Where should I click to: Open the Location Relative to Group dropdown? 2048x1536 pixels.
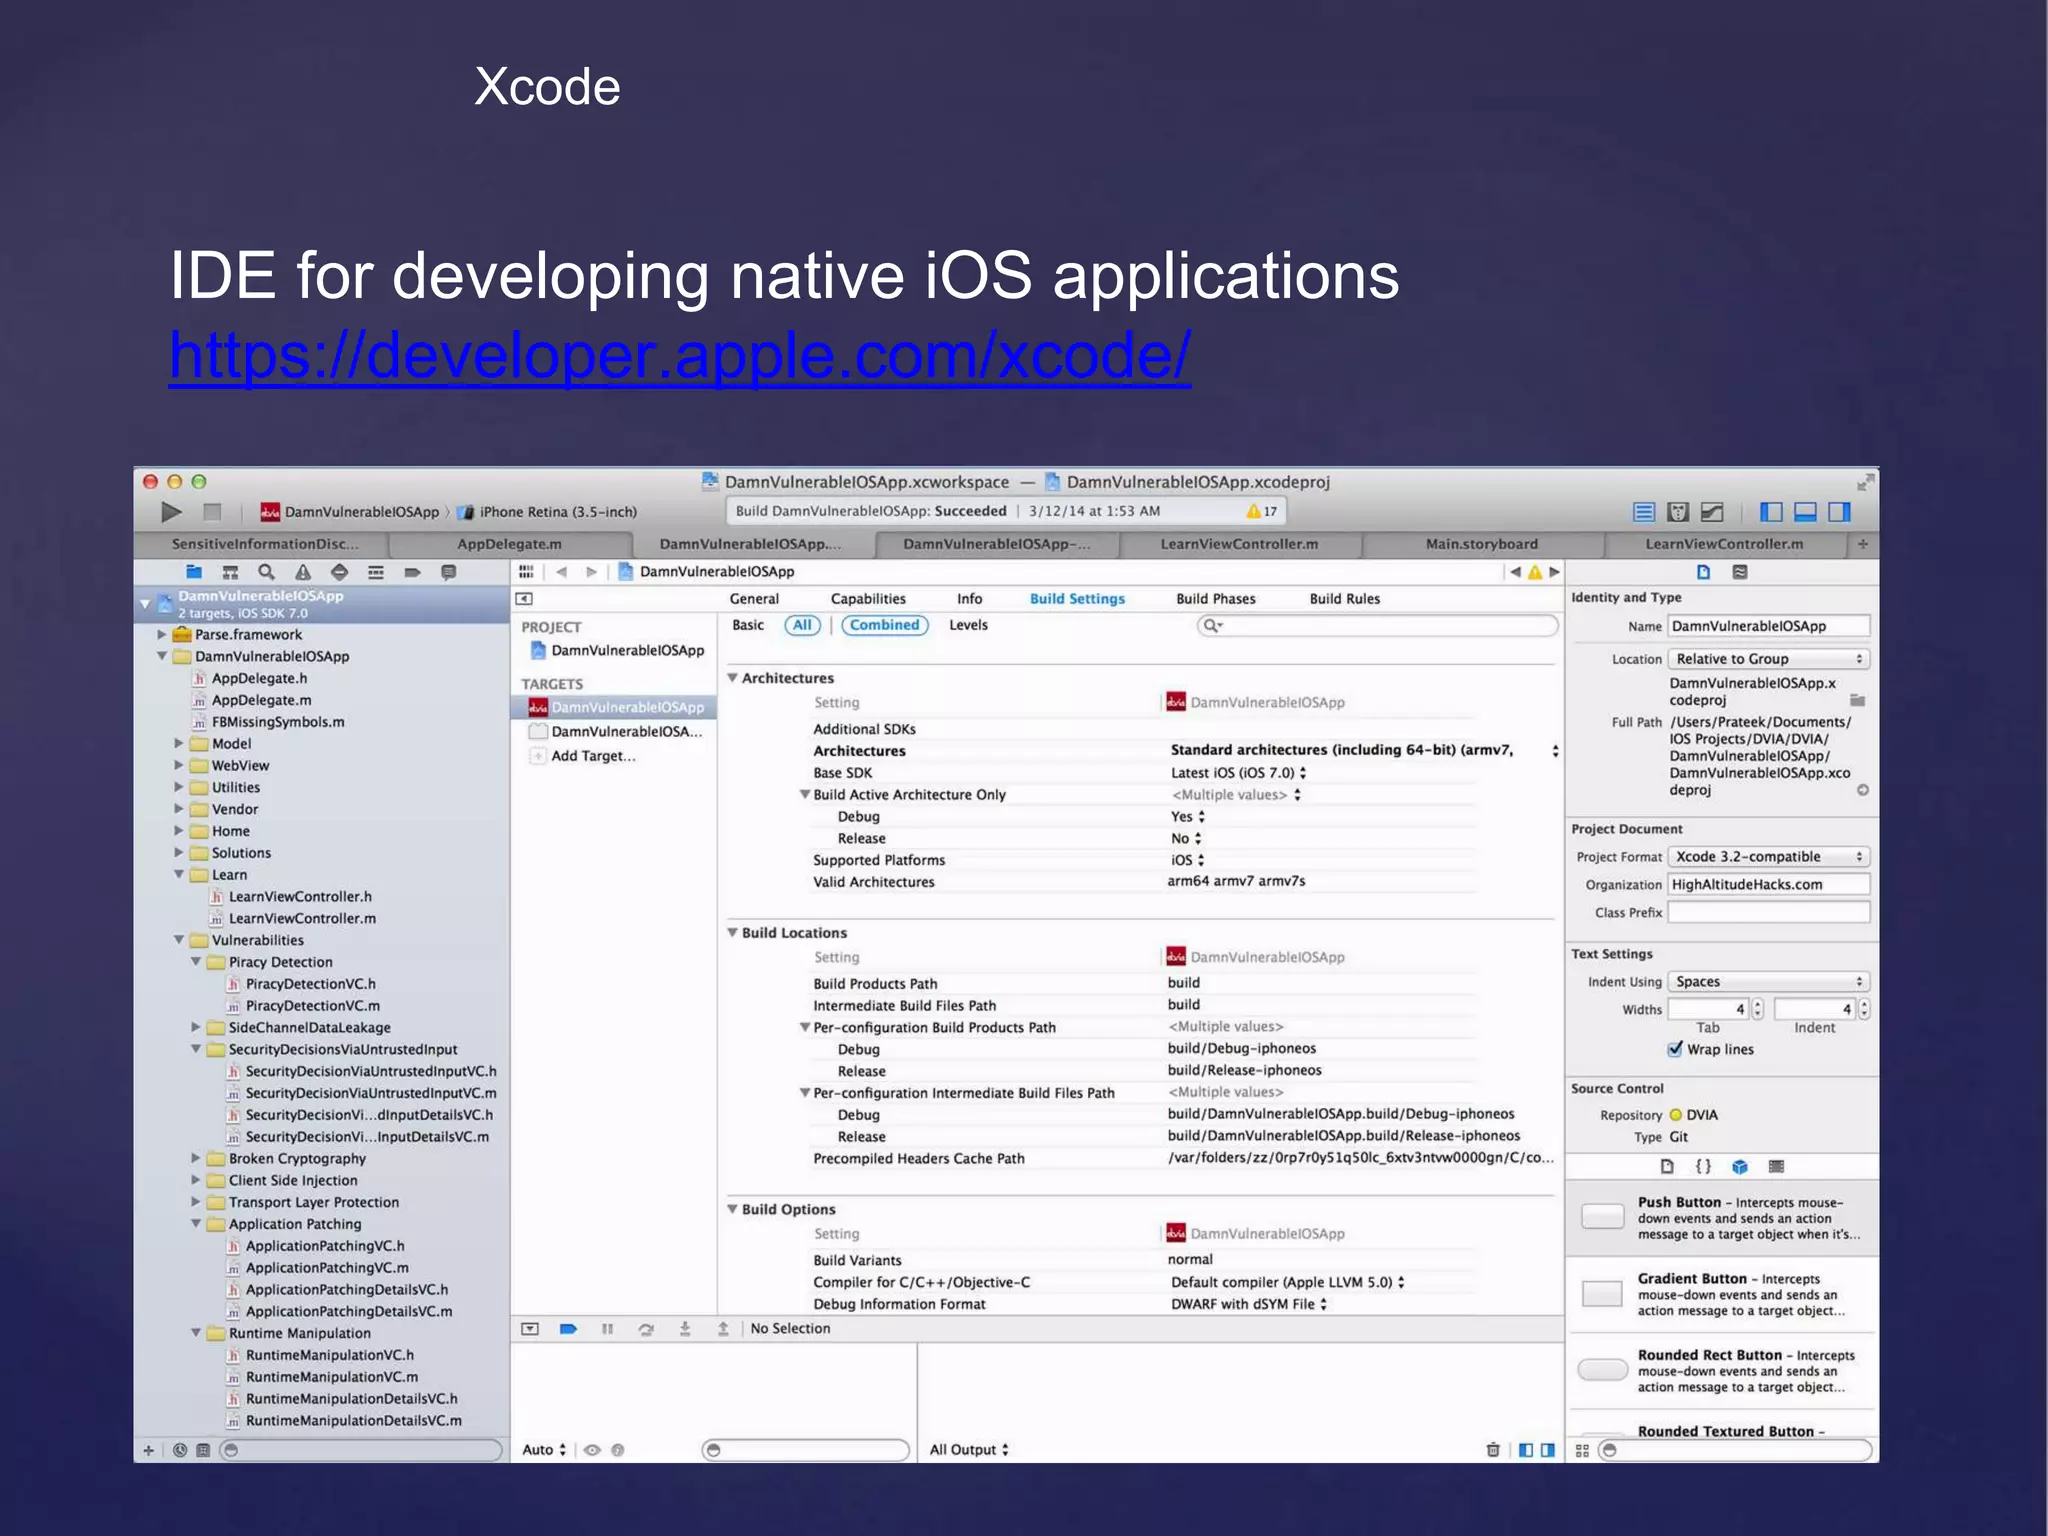click(x=1768, y=659)
